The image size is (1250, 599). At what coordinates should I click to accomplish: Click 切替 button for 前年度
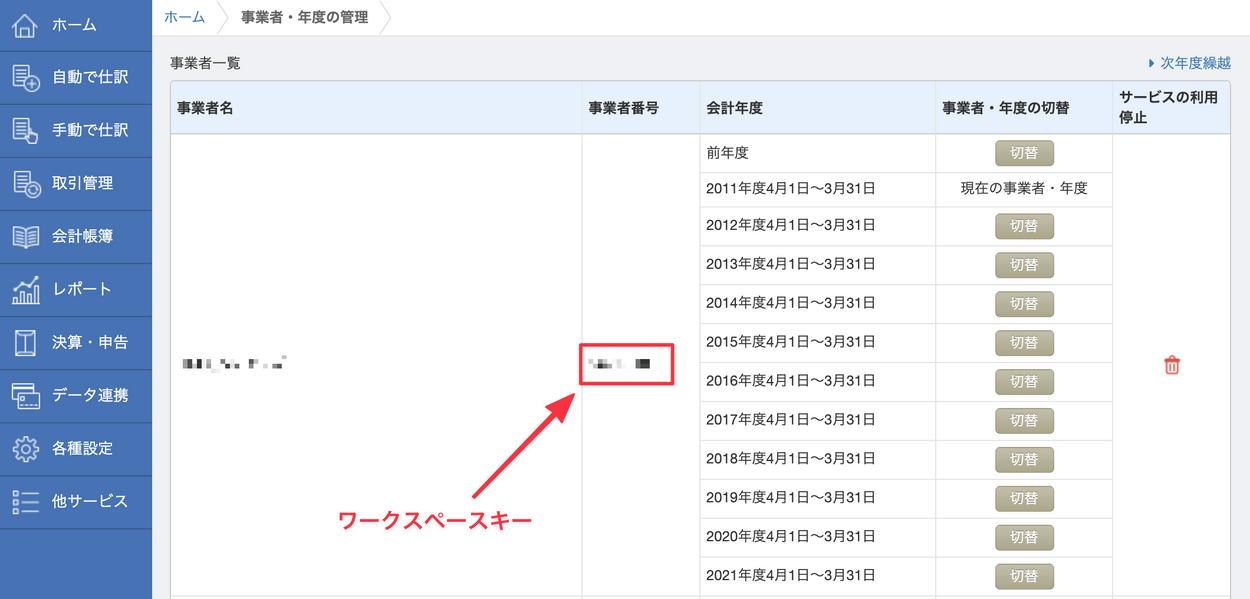click(1024, 153)
